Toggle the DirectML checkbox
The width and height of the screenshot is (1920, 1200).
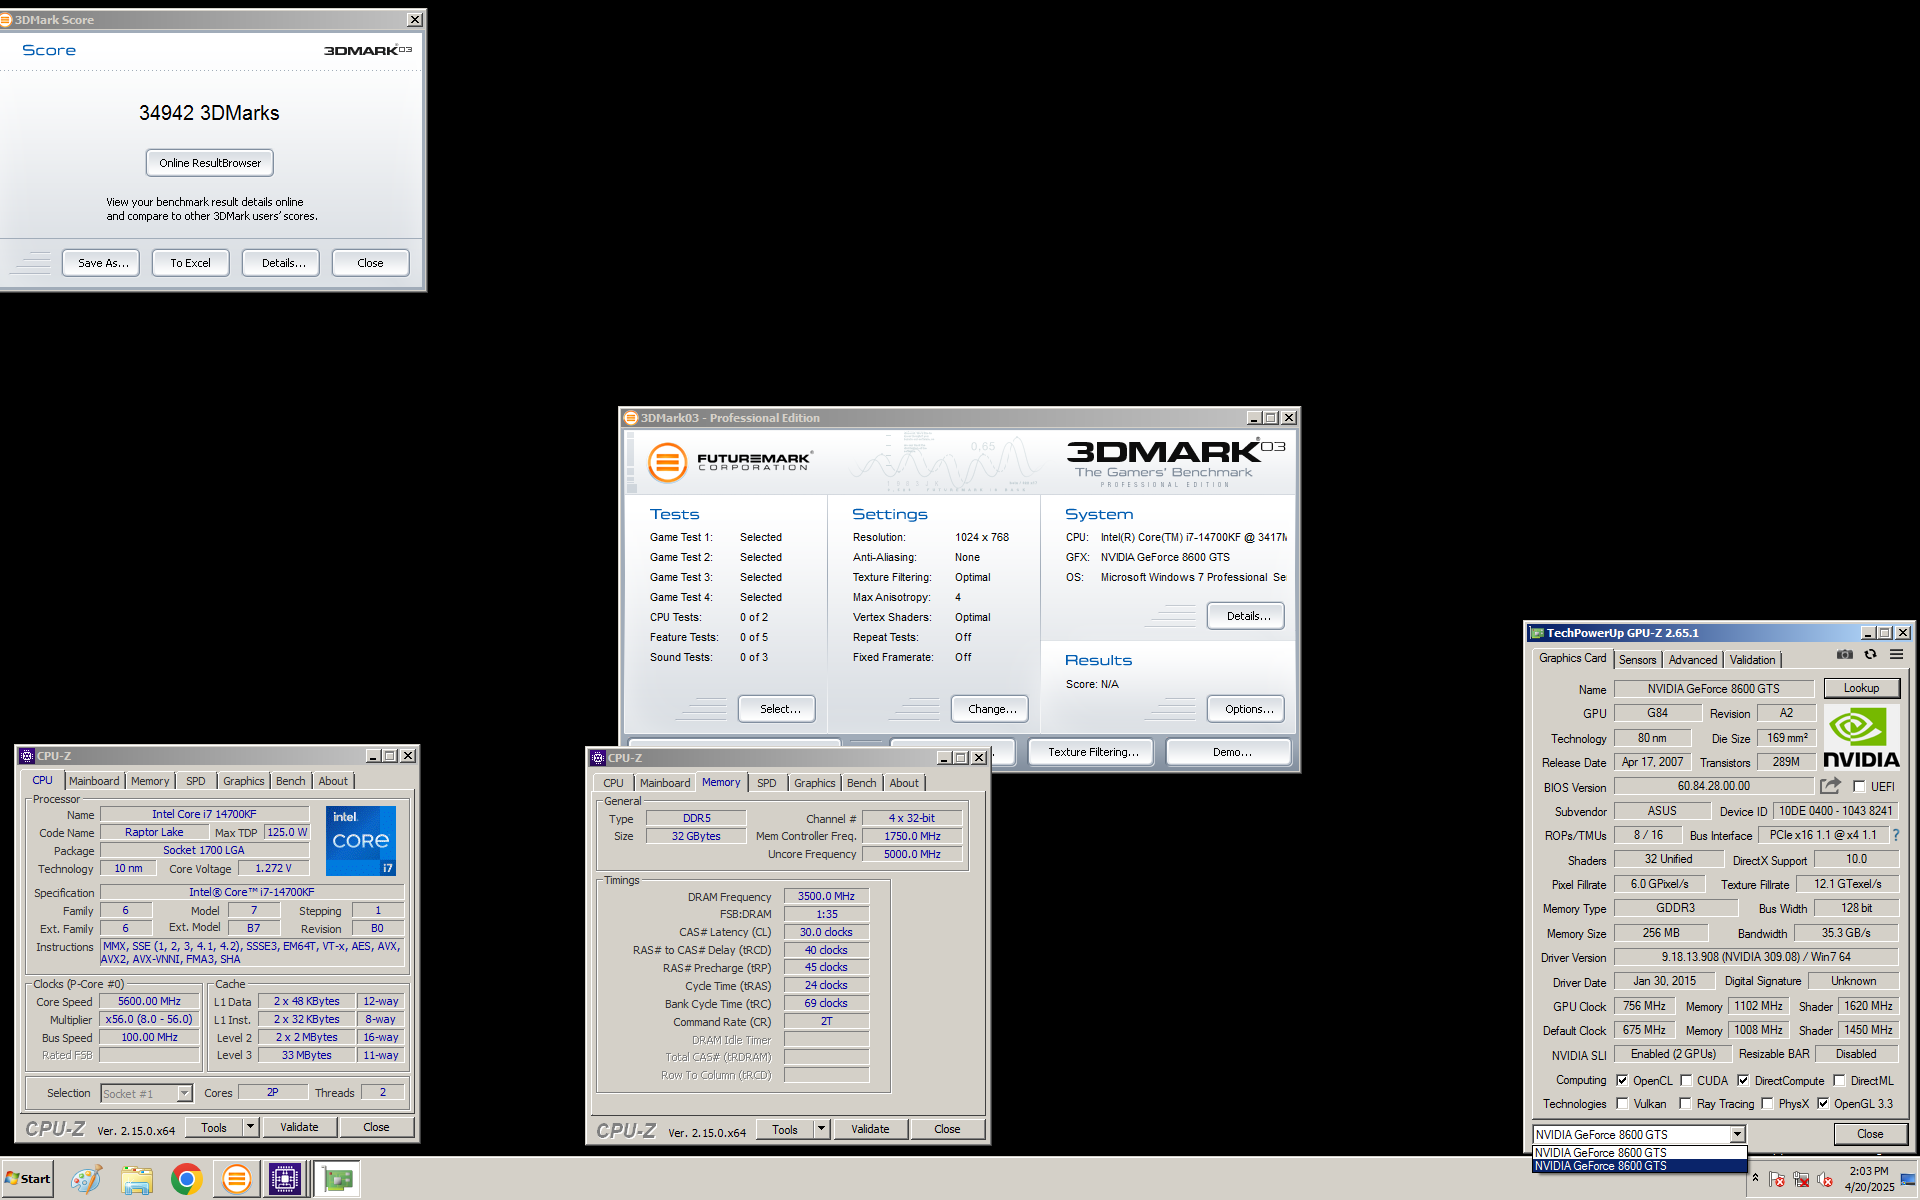[x=1839, y=1080]
